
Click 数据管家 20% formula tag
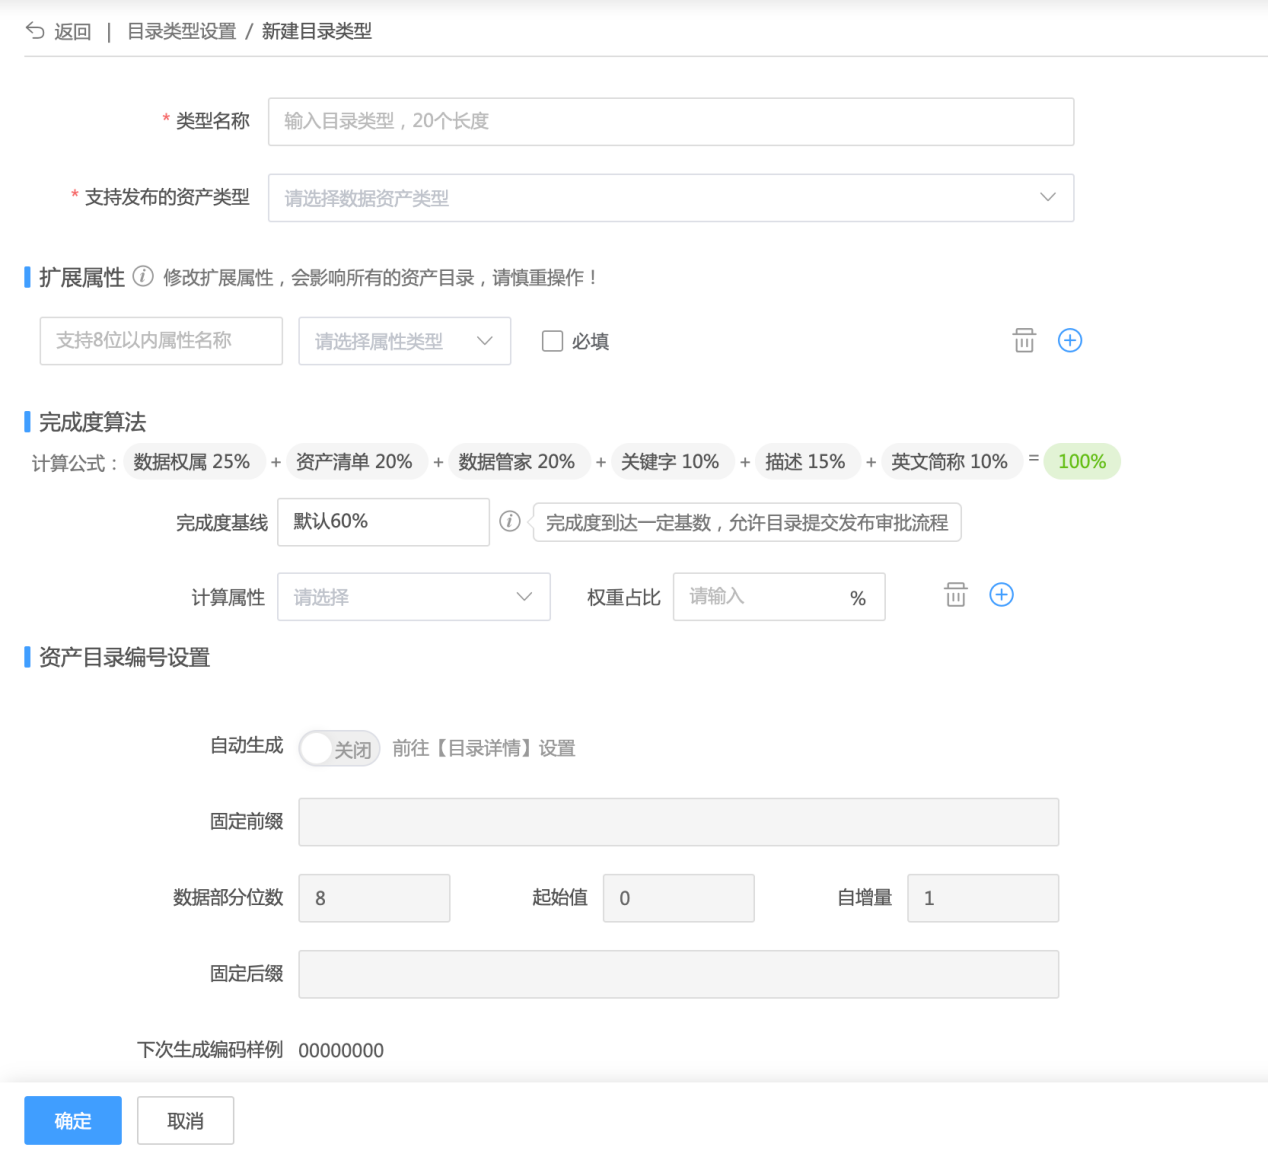517,462
